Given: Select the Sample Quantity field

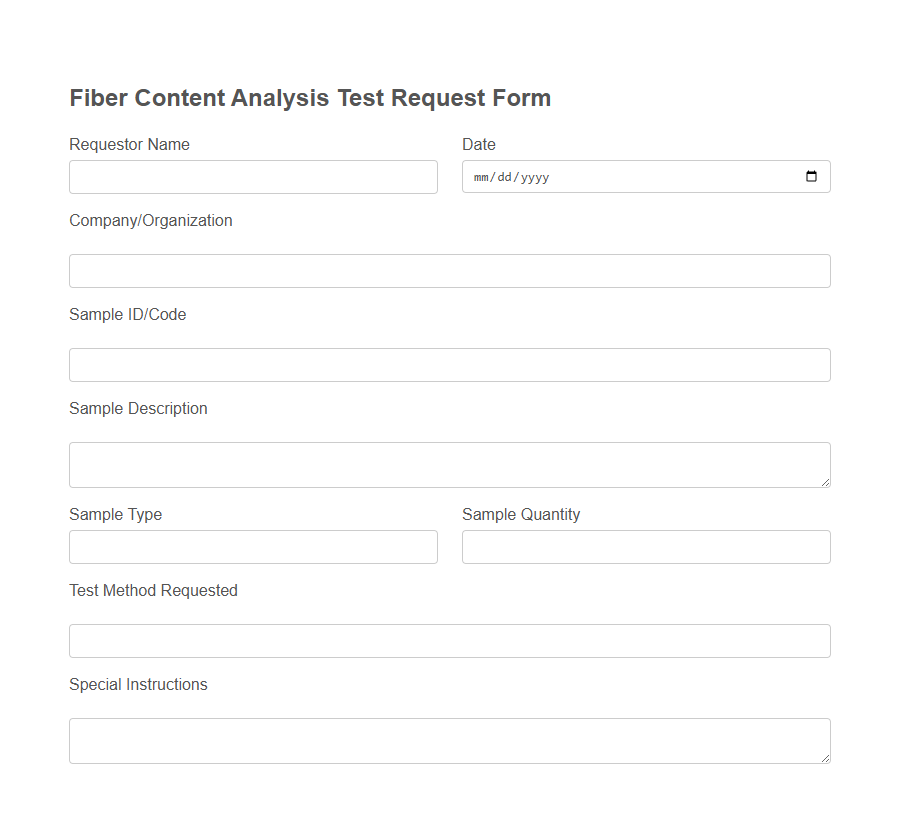Looking at the screenshot, I should (645, 547).
